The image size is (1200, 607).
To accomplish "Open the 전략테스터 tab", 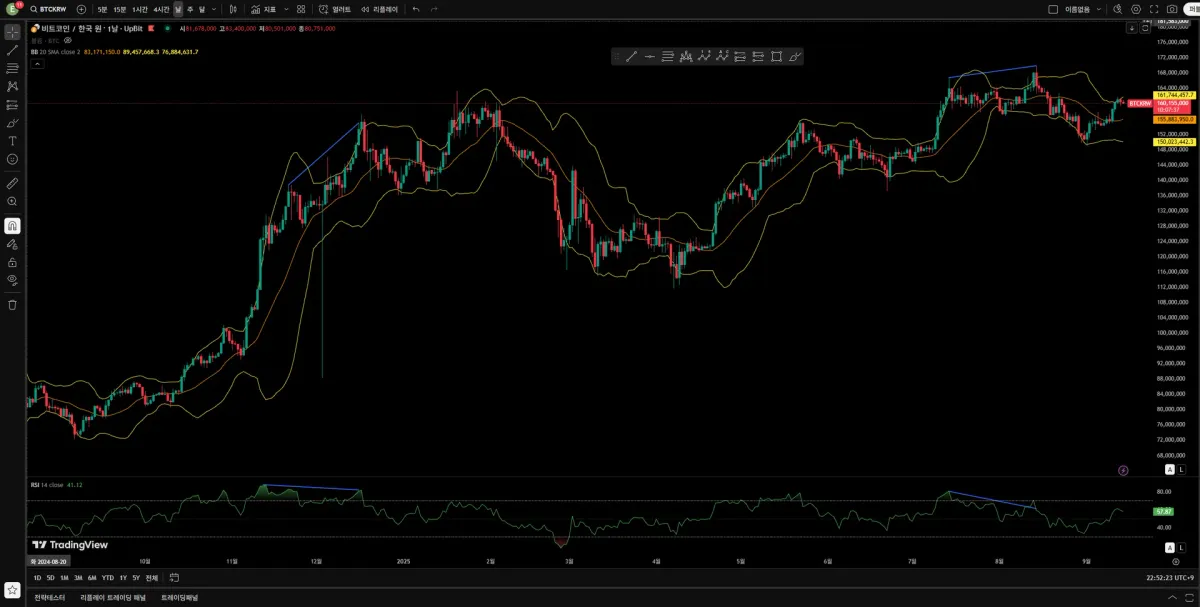I will coord(49,597).
